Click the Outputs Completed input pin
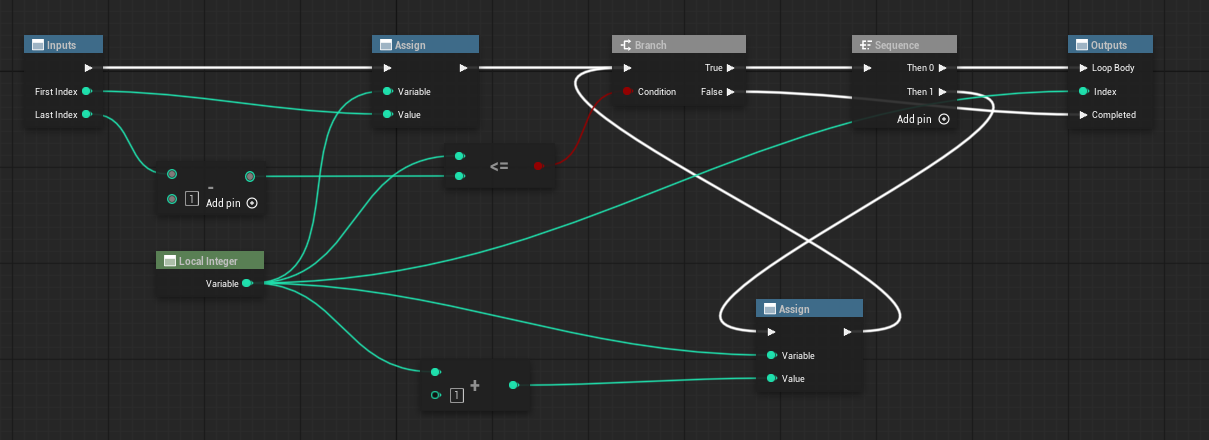1209x440 pixels. click(1083, 114)
